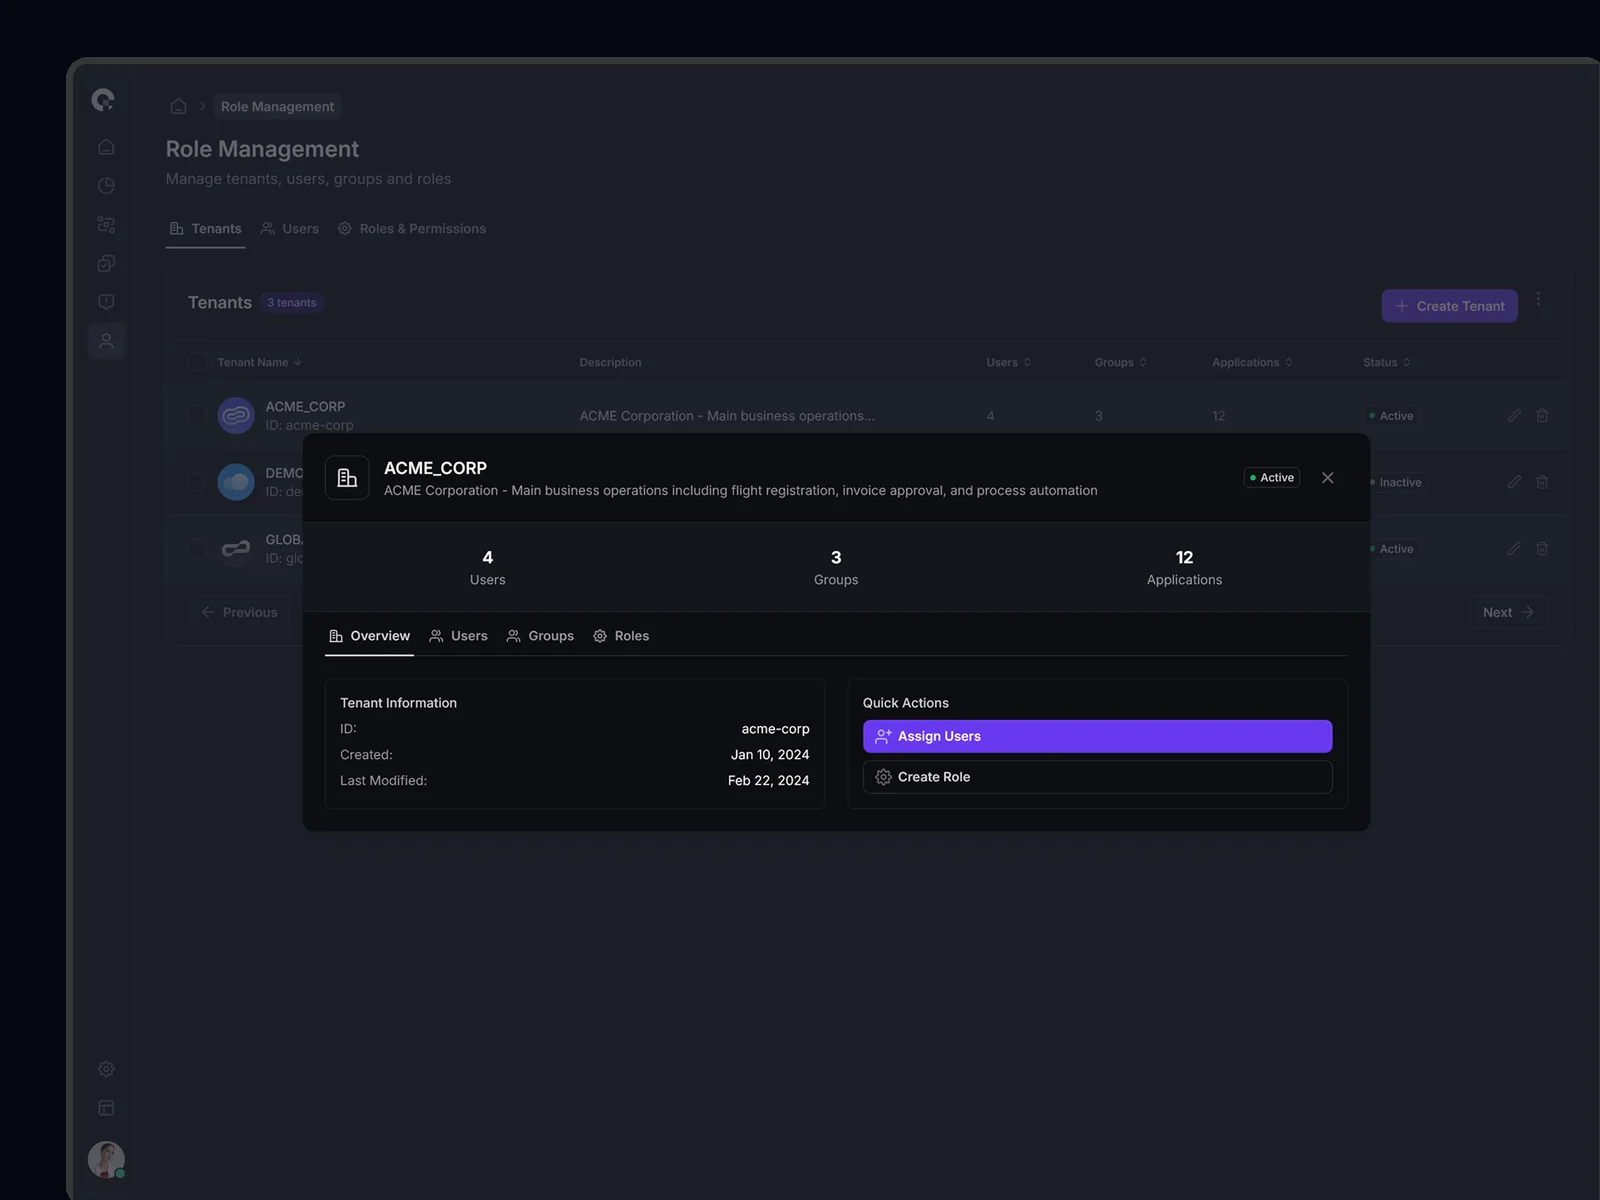Screen dimensions: 1600x1200
Task: Close the ACME_CORP details dialog
Action: pos(1327,478)
